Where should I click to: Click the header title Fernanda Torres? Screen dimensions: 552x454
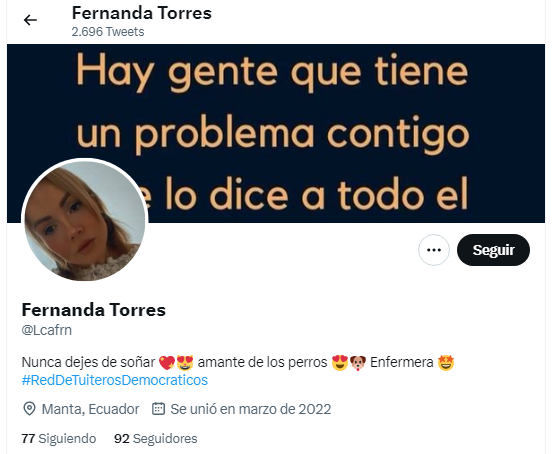142,13
